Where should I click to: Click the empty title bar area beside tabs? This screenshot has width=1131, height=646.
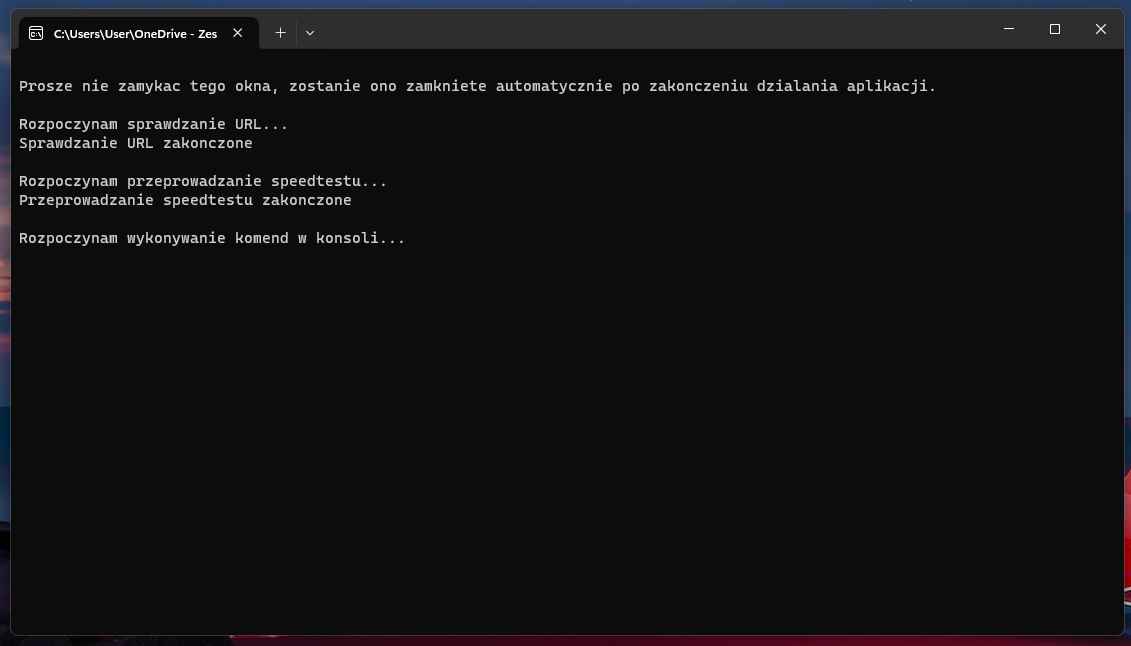(x=650, y=30)
